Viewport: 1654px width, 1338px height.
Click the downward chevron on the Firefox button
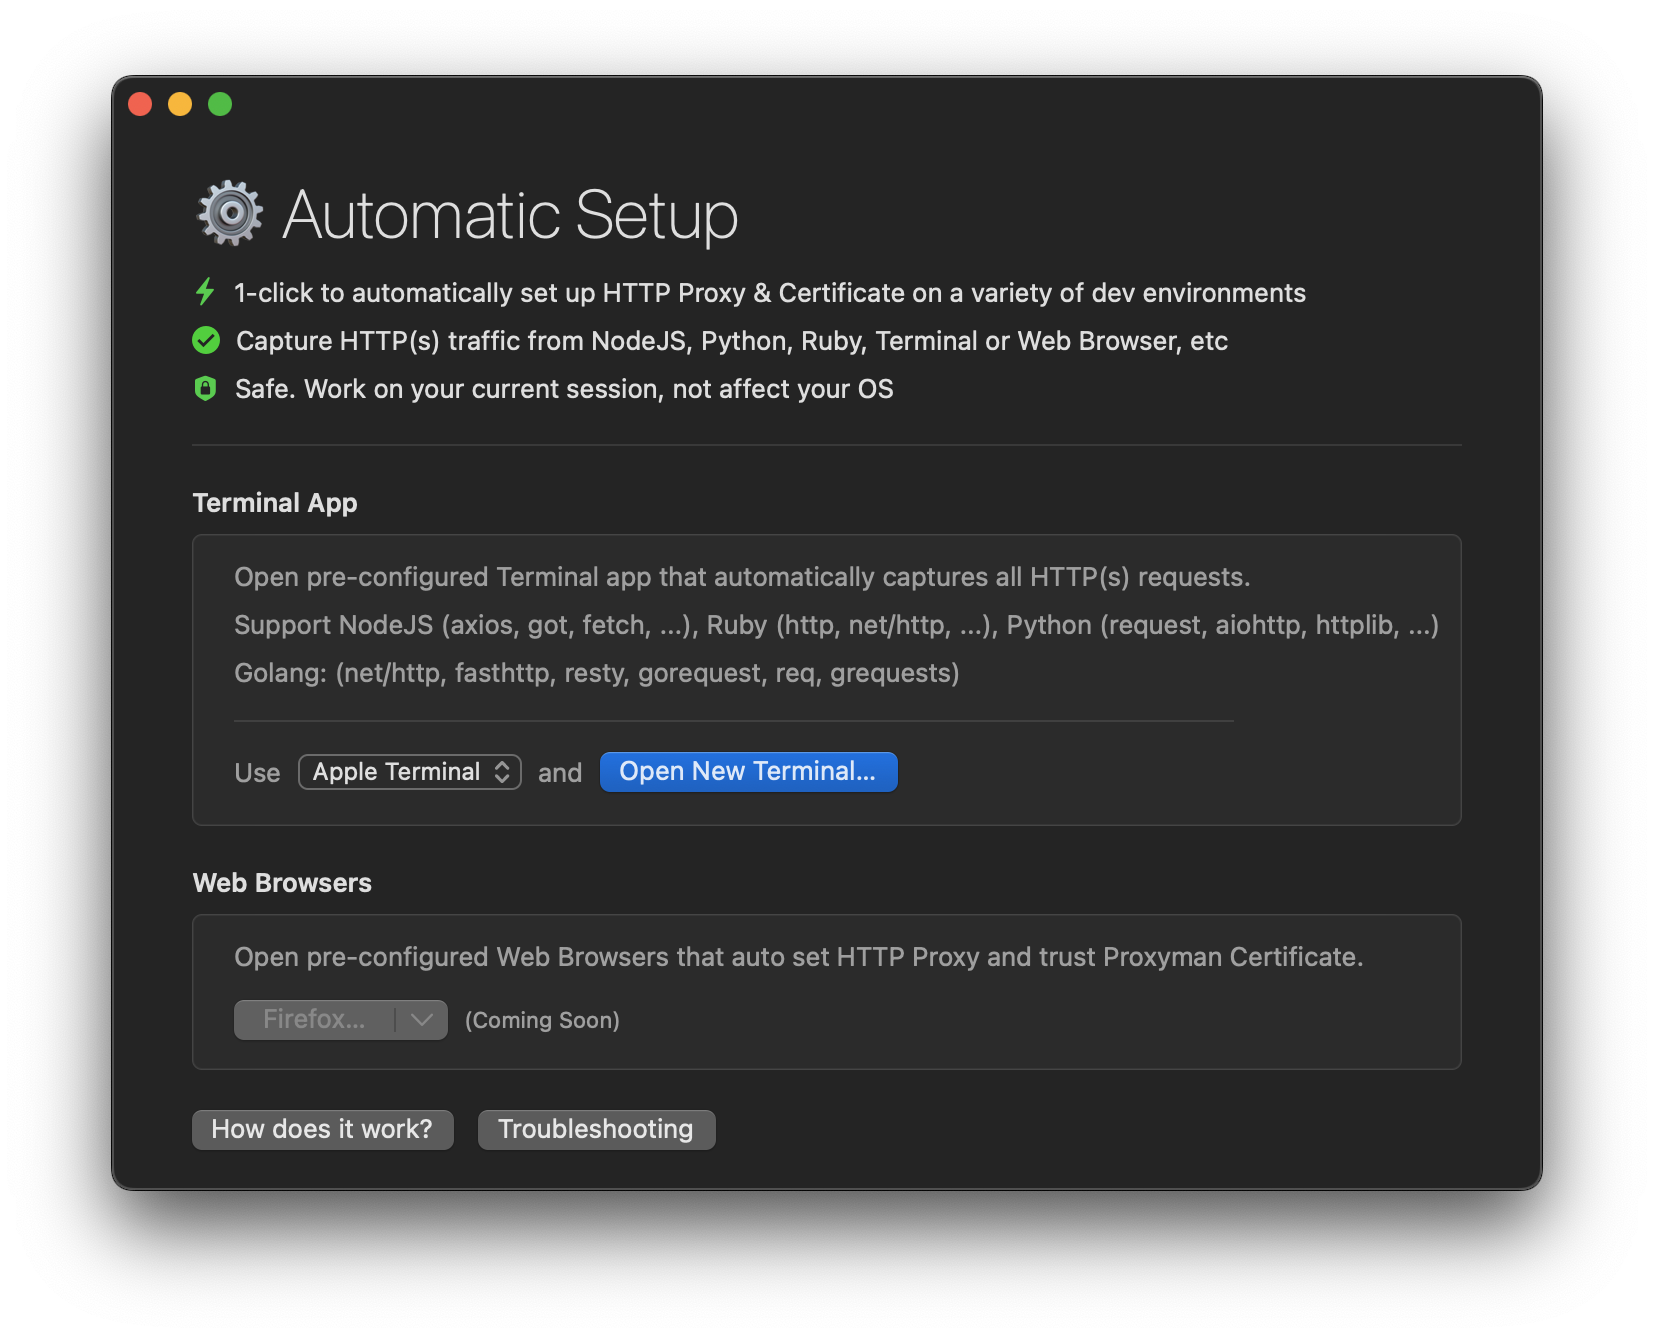[x=420, y=1019]
